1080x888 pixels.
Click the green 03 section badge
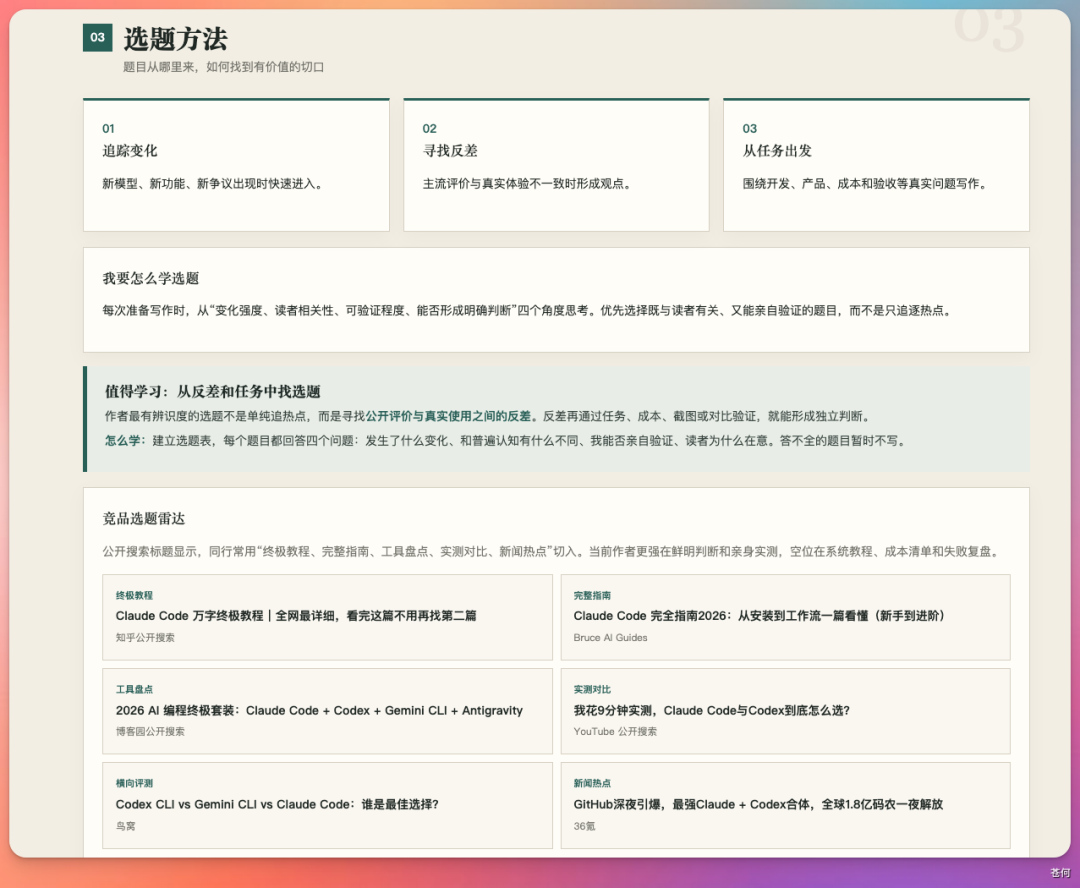[x=97, y=37]
